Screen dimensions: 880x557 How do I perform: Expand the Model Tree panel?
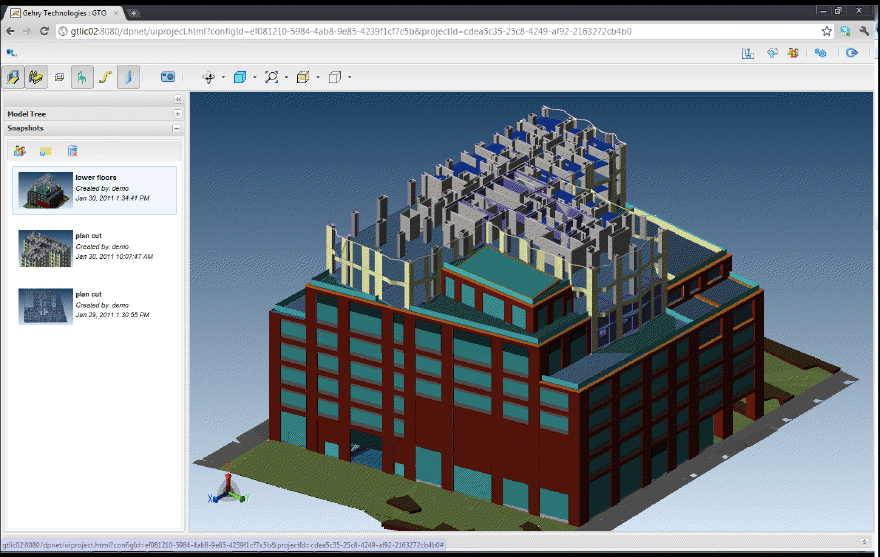(x=177, y=114)
